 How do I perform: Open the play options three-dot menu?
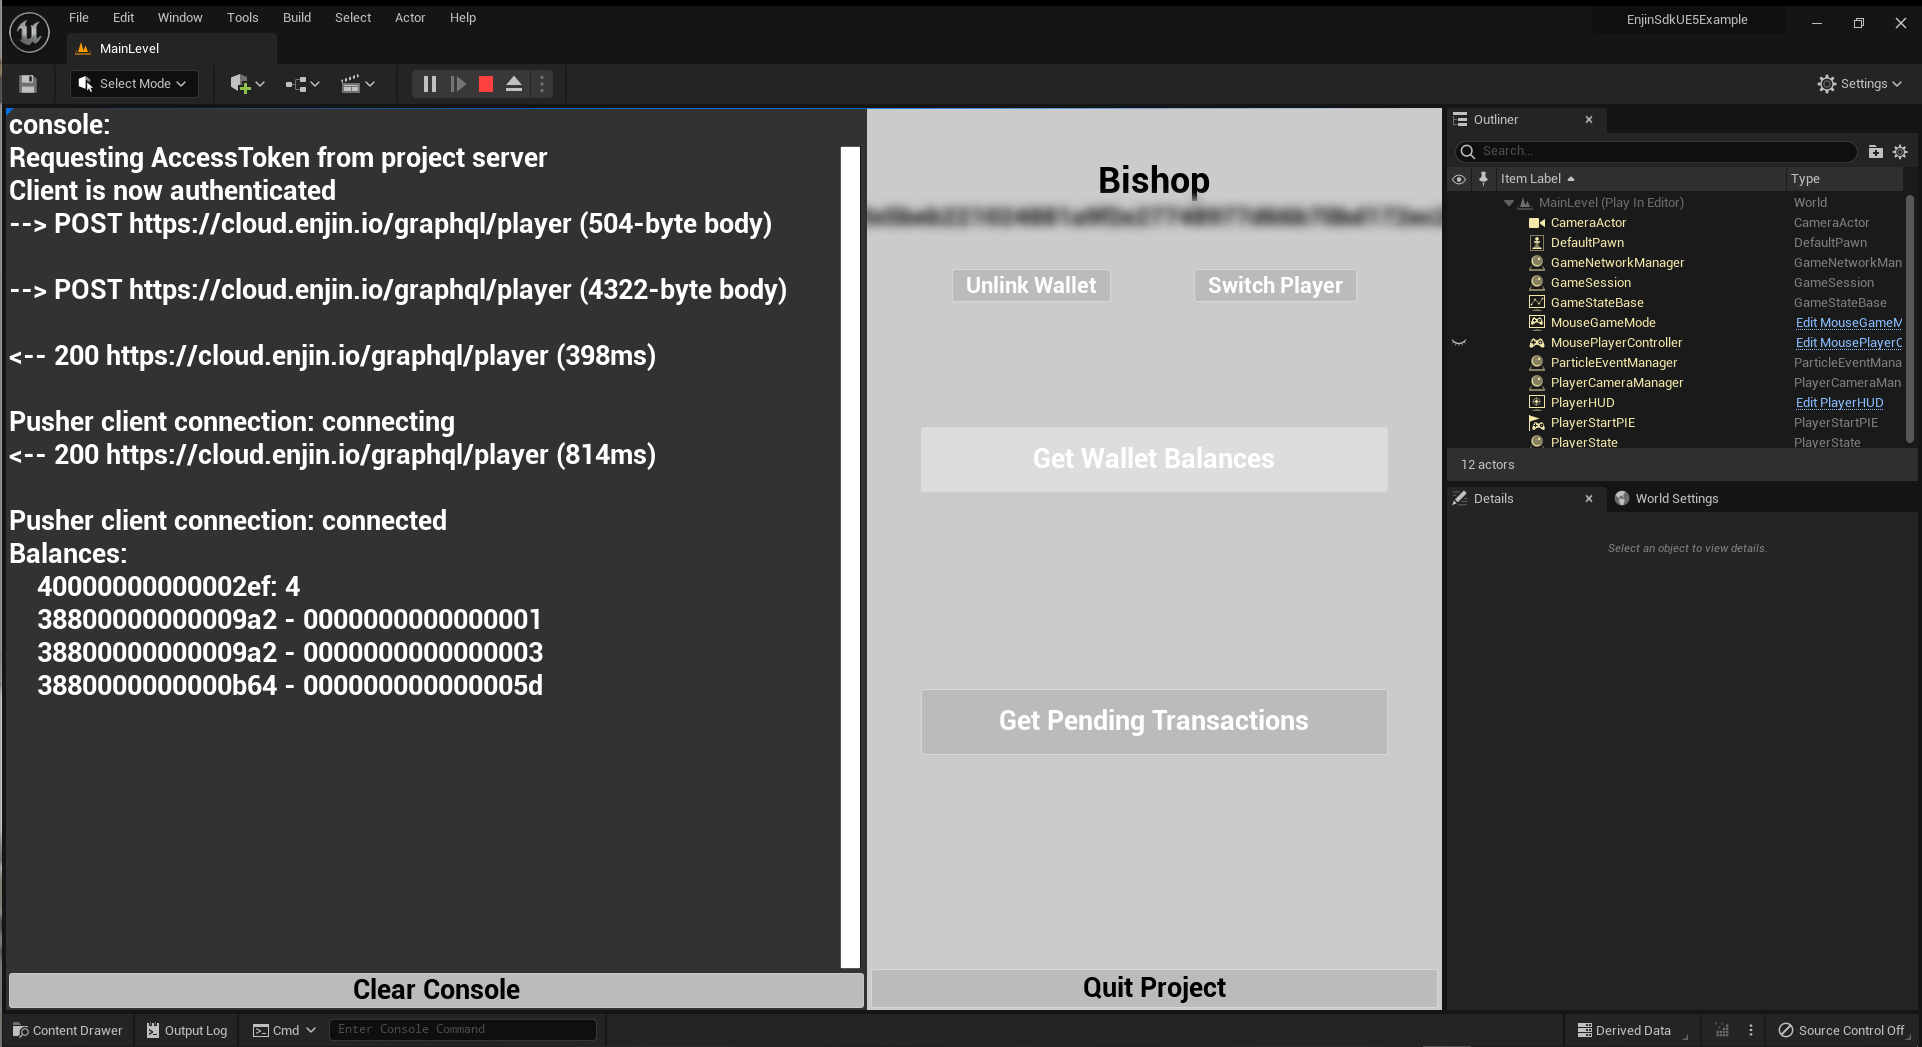pos(542,84)
